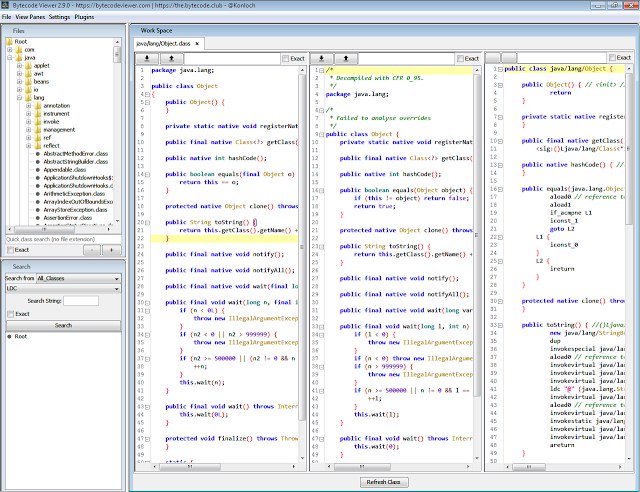Viewport: 640px width, 492px height.
Task: Select the io folder icon
Action: pyautogui.click(x=28, y=90)
